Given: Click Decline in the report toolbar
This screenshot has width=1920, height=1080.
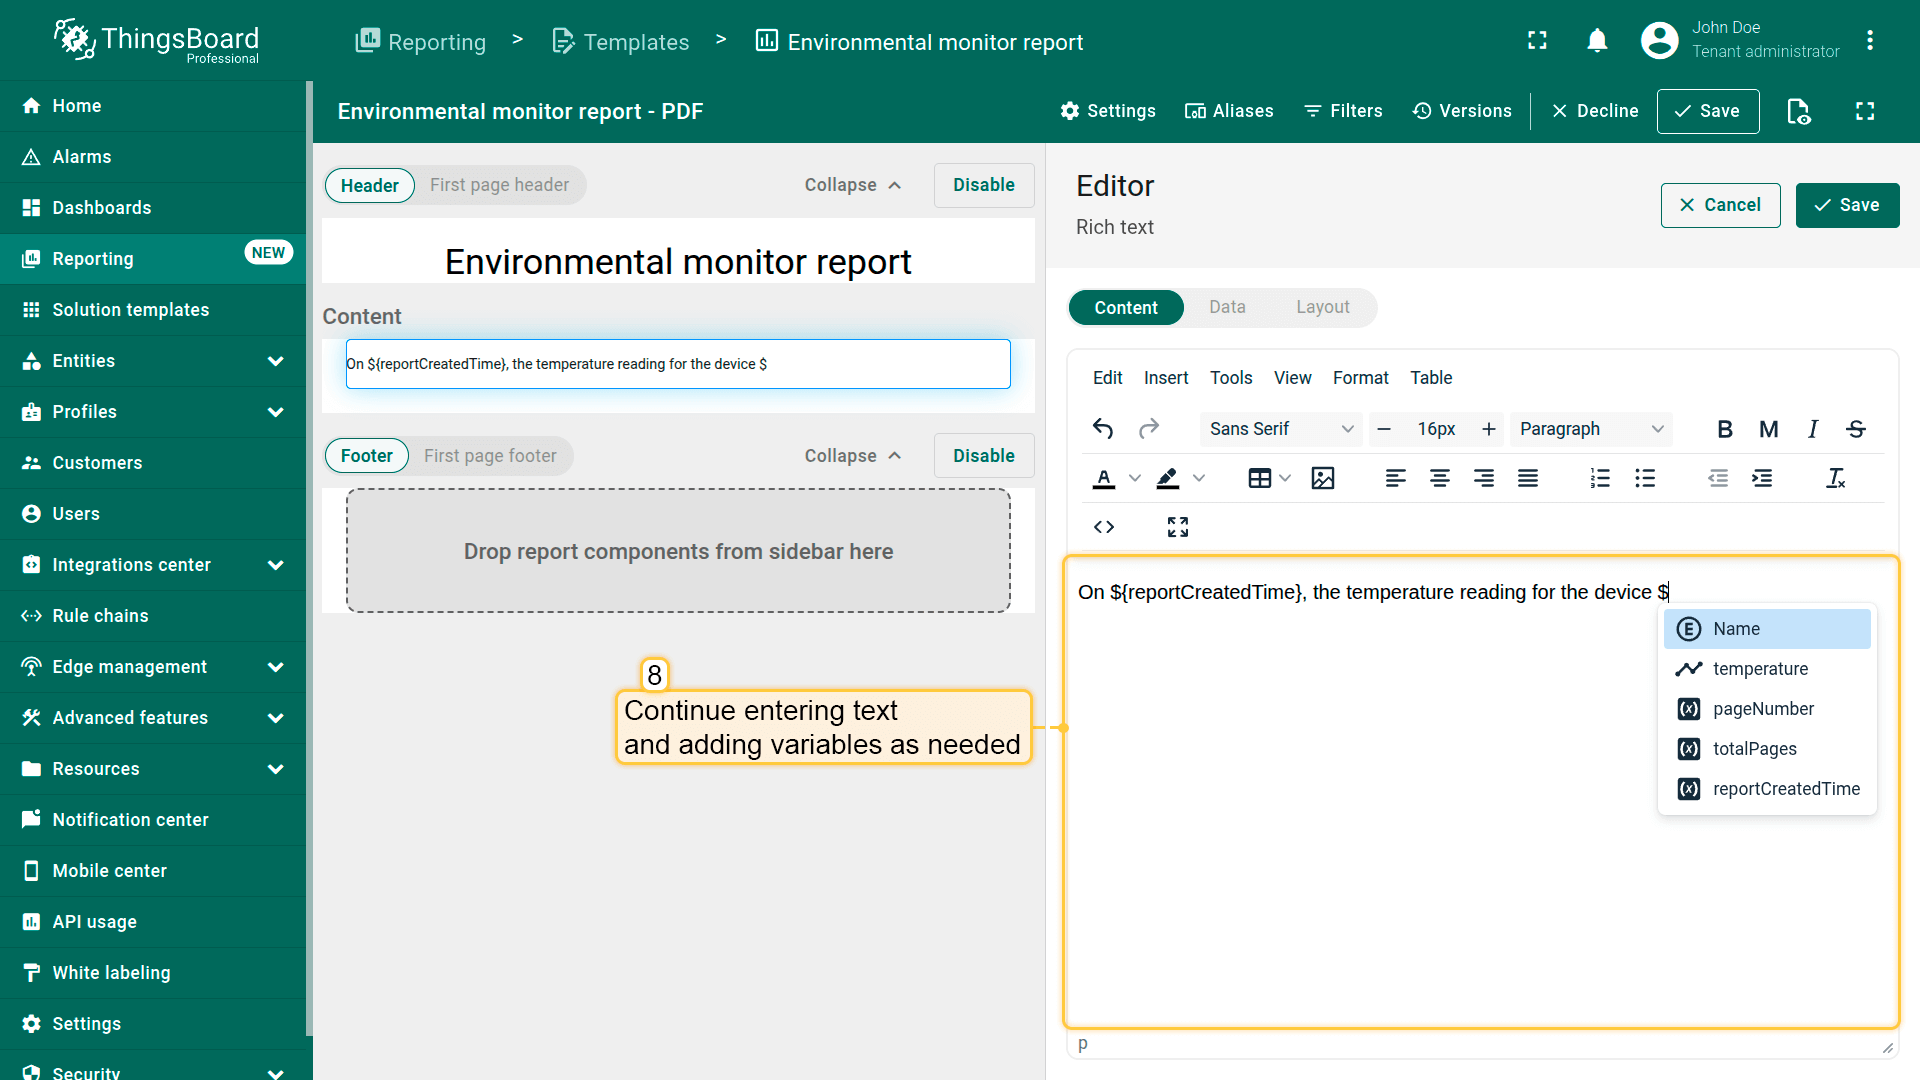Looking at the screenshot, I should [1594, 111].
